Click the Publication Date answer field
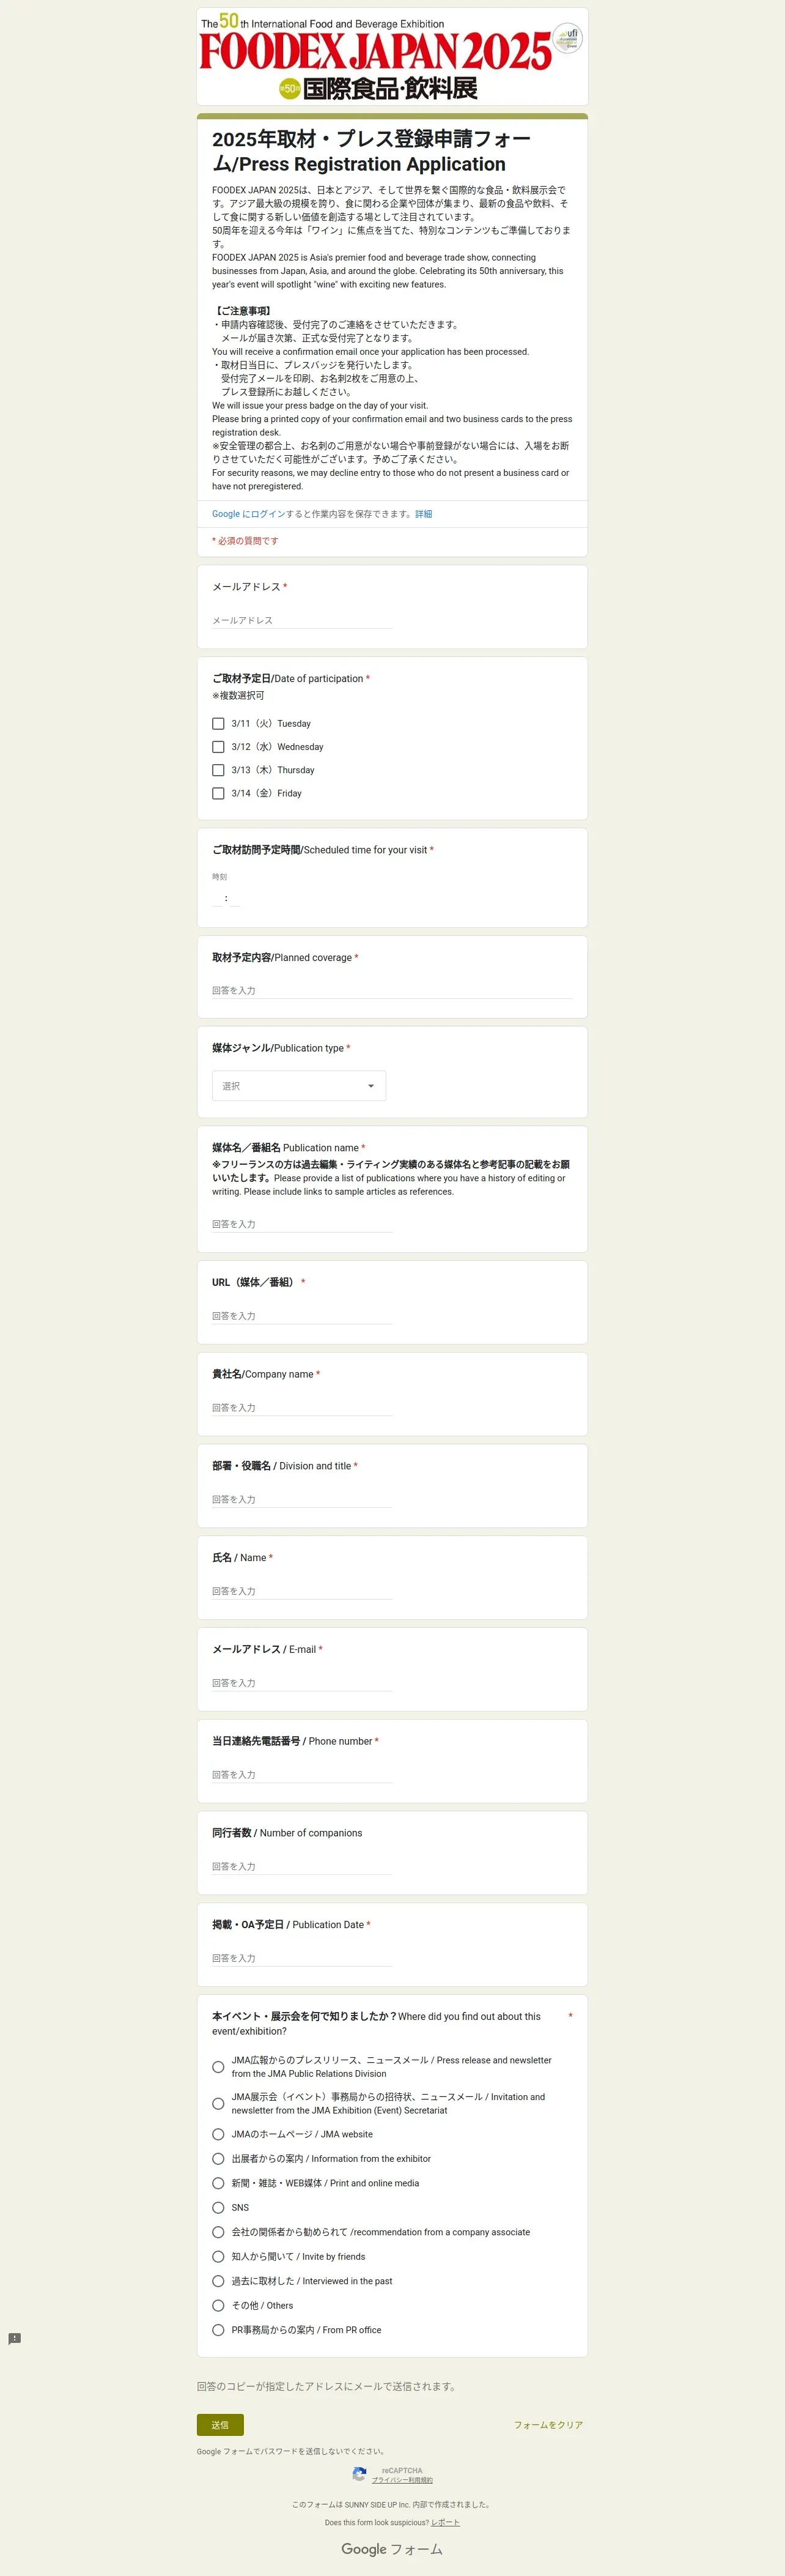 click(302, 1958)
